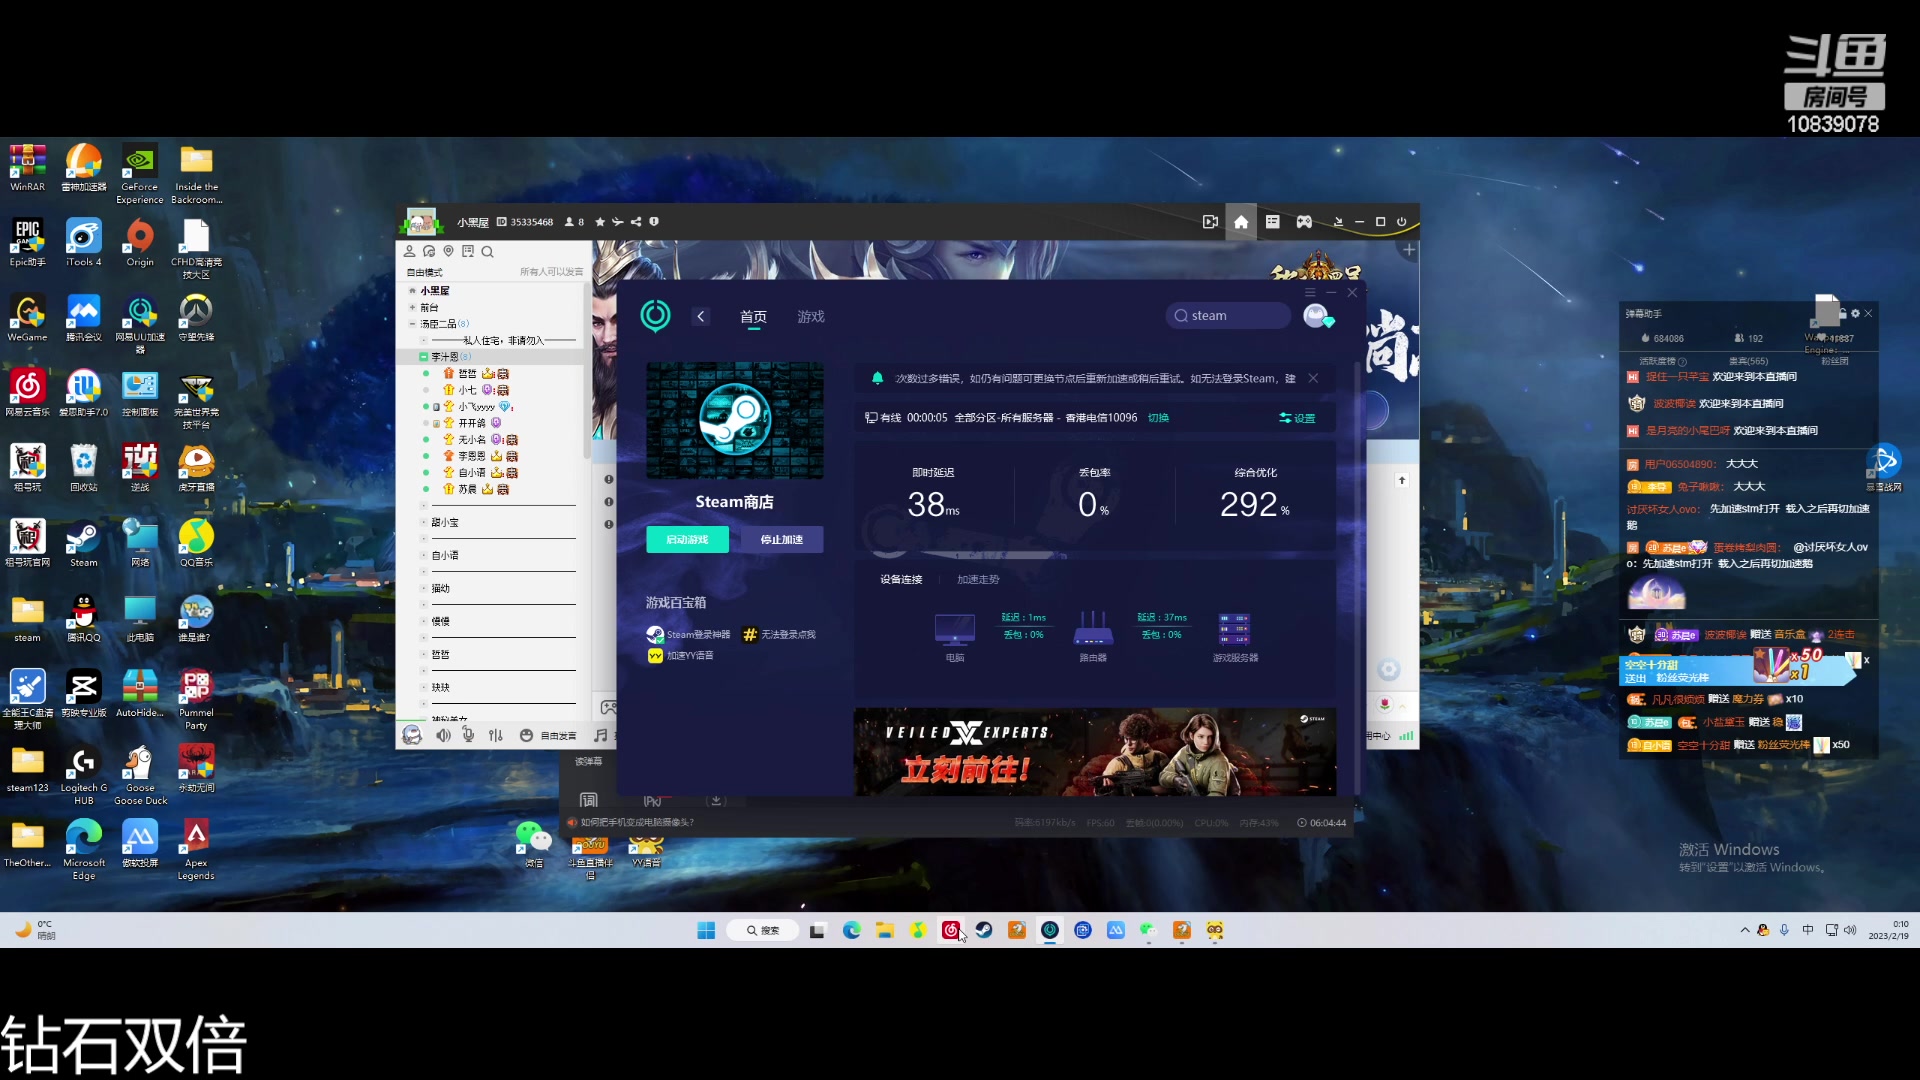Select user 小七 in channel list
Screen dimensions: 1920x1080
click(x=467, y=390)
